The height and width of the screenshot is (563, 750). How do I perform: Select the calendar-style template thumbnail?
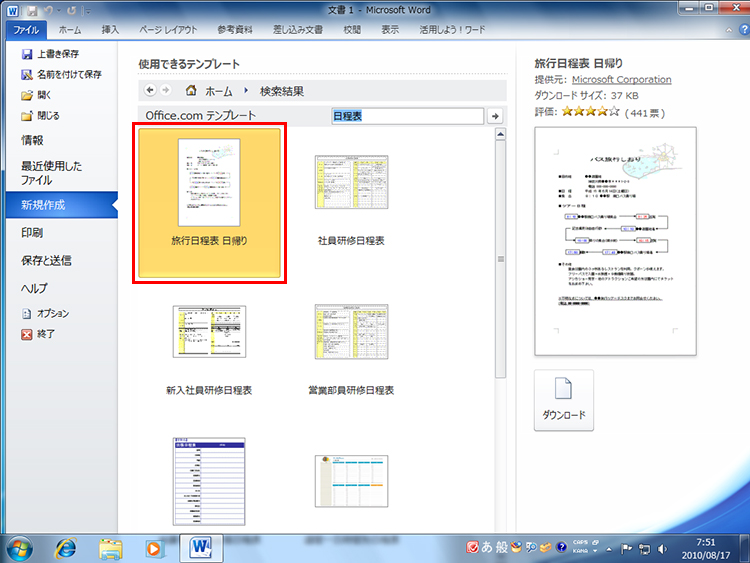click(x=352, y=481)
